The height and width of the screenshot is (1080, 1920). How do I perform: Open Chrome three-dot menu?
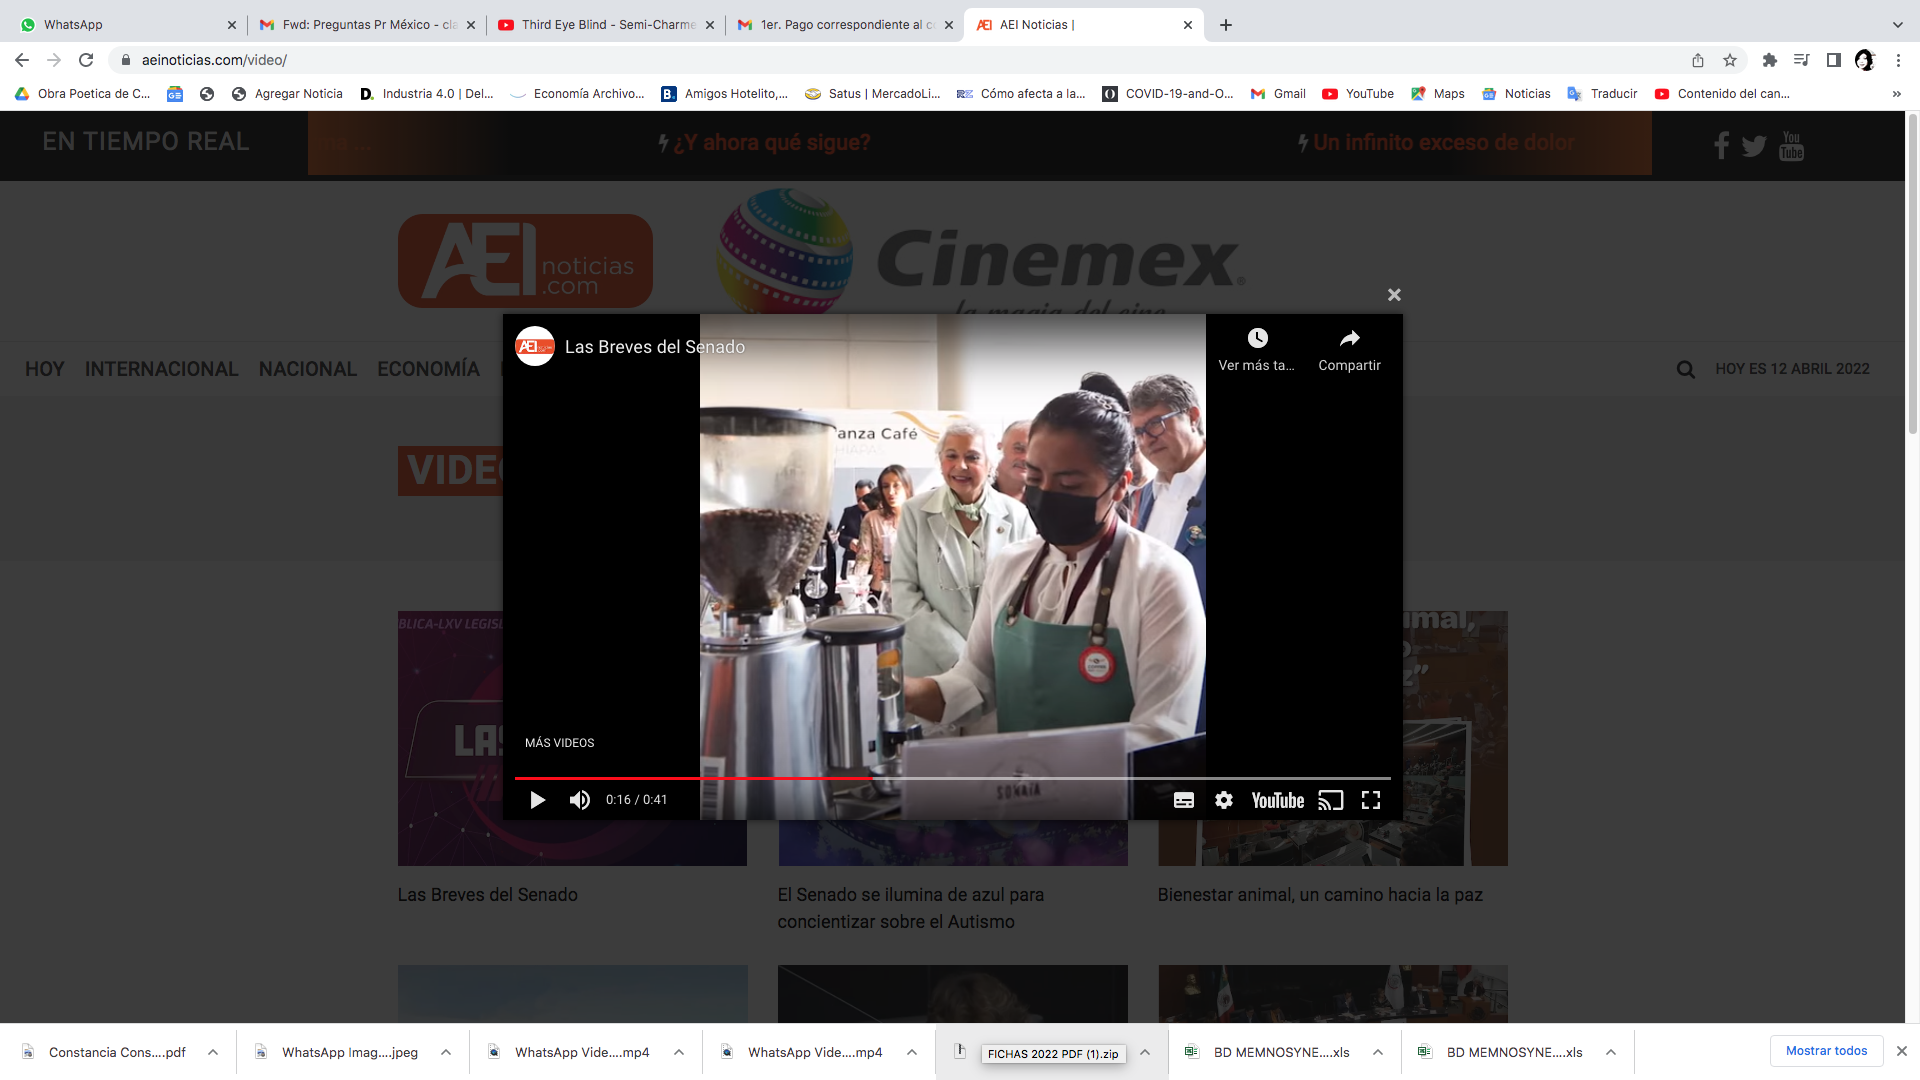pos(1898,60)
